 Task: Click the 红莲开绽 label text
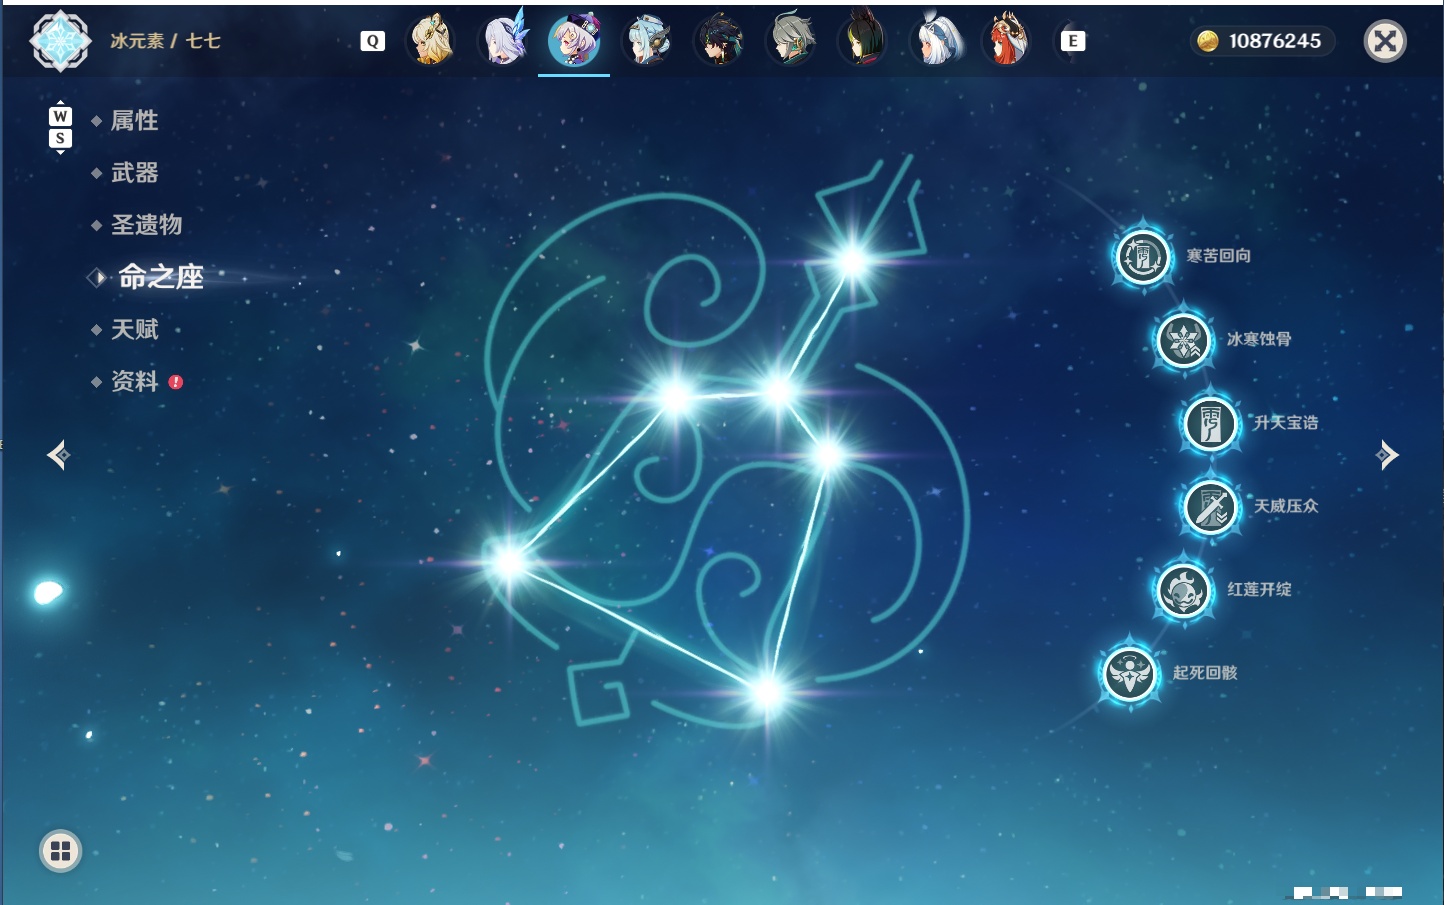pyautogui.click(x=1259, y=589)
